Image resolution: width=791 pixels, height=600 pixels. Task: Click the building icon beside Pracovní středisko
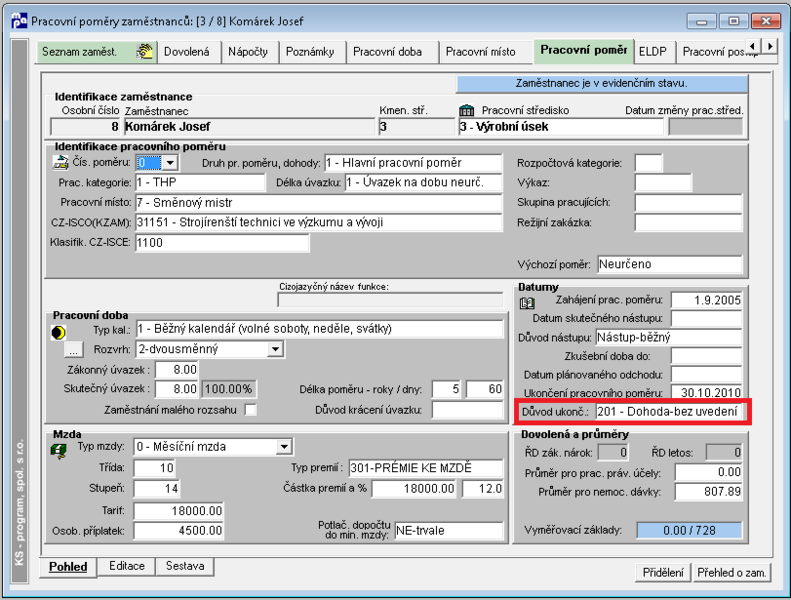(x=467, y=110)
